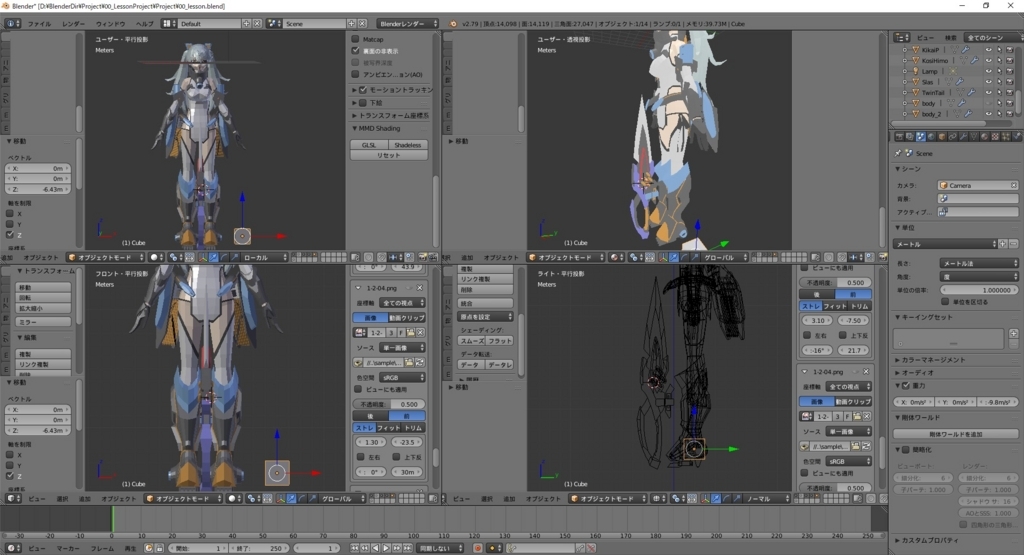Open the ウィンドウ menu in the top bar
The height and width of the screenshot is (555, 1024).
tap(110, 24)
